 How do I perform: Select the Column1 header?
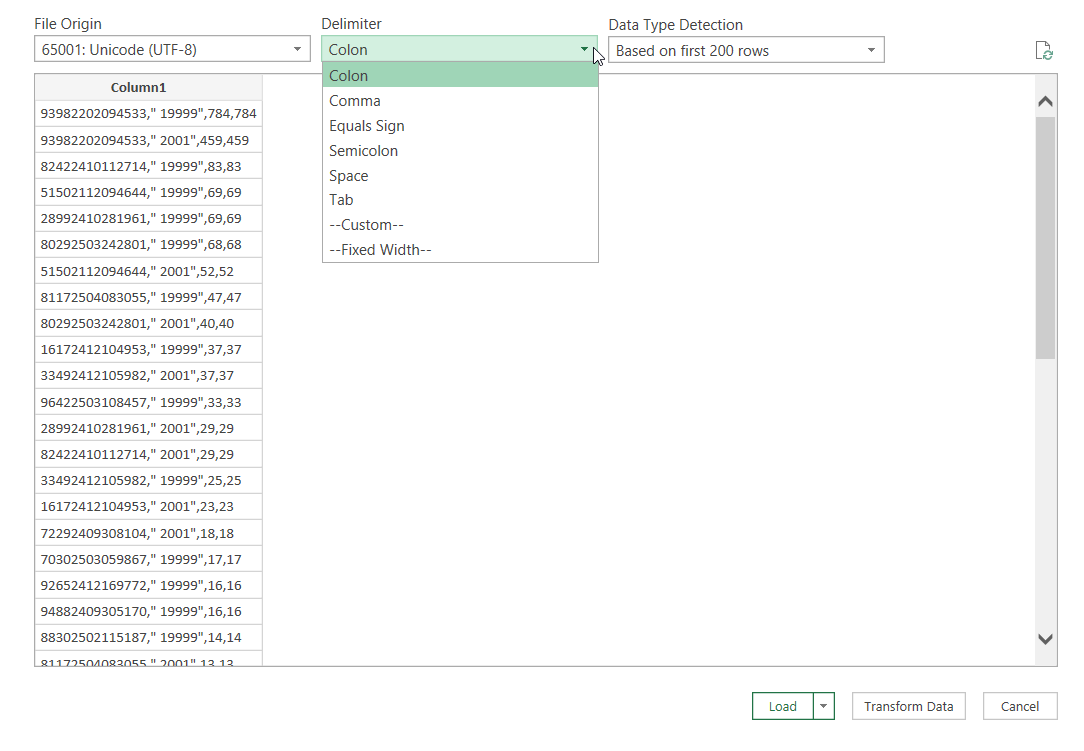click(x=148, y=88)
